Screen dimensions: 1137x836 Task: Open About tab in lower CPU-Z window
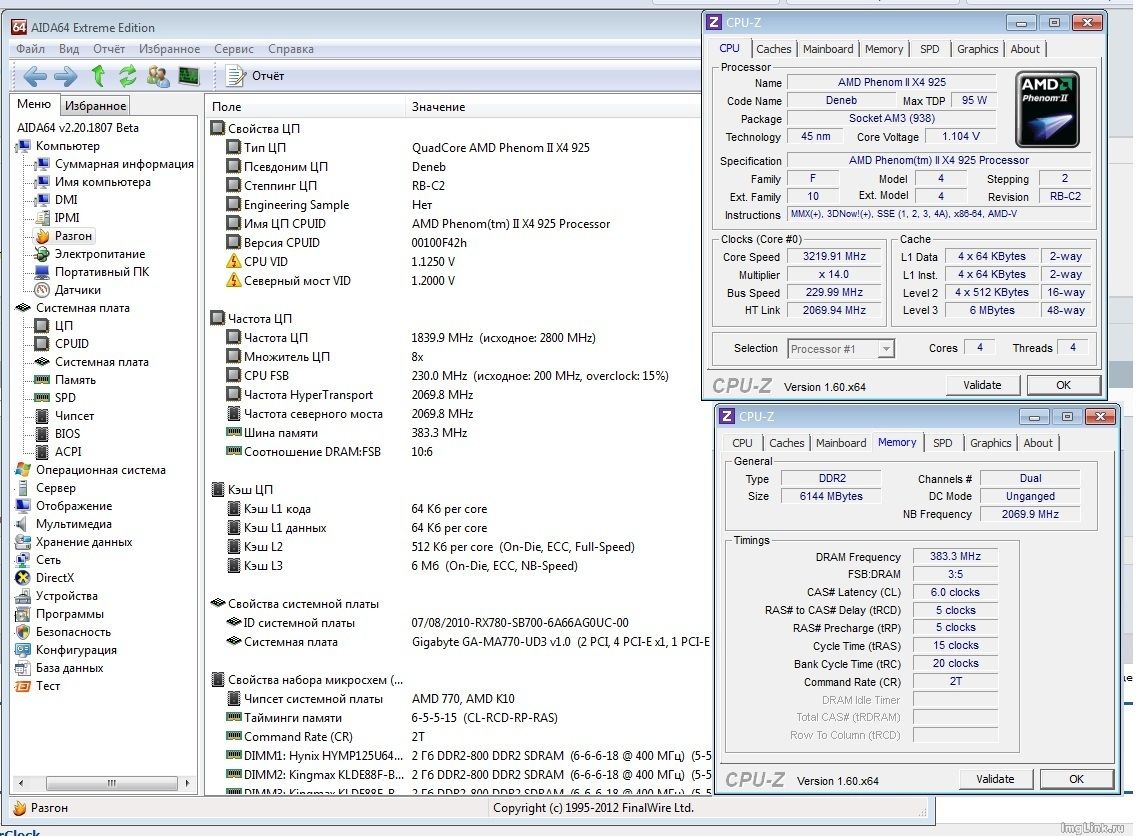tap(1038, 442)
